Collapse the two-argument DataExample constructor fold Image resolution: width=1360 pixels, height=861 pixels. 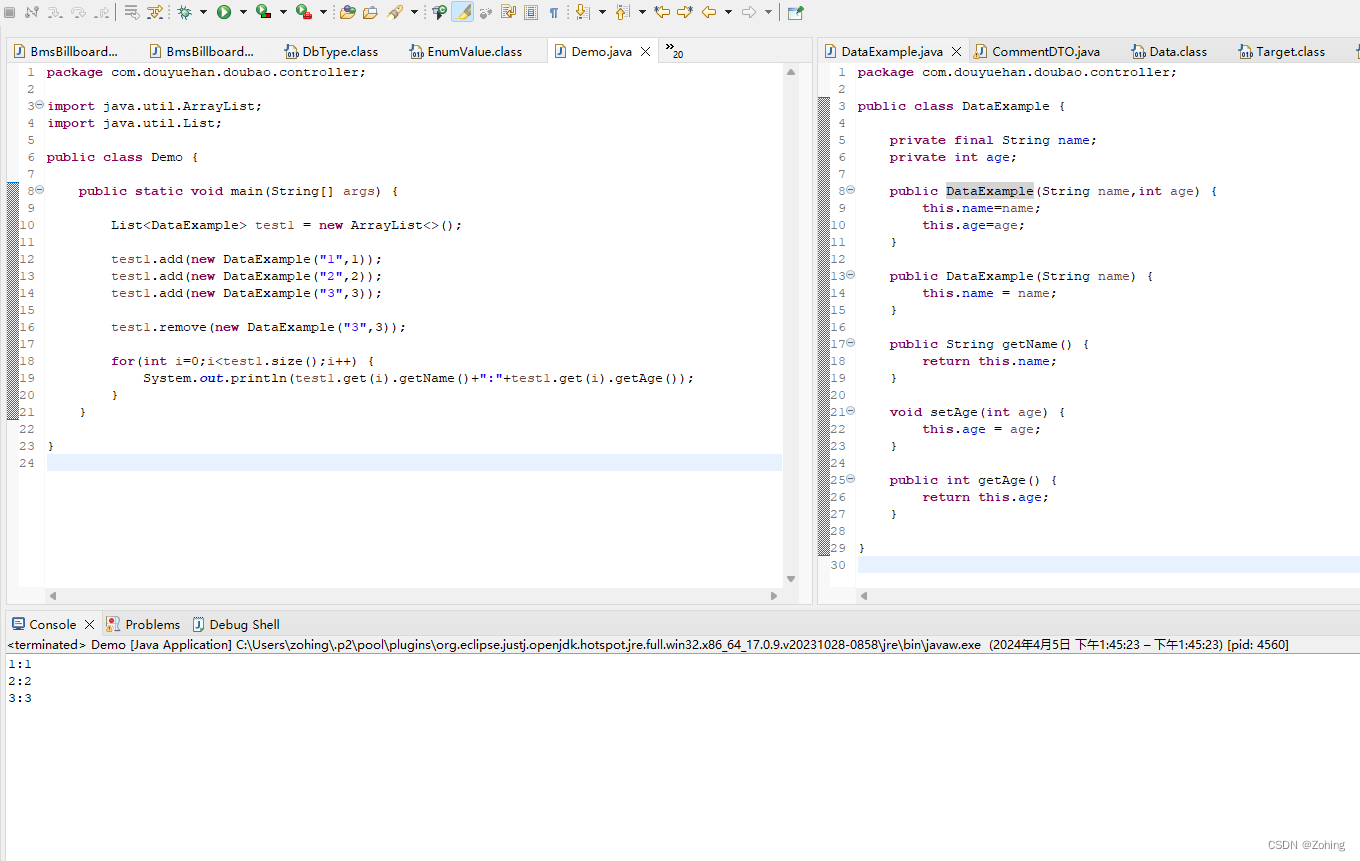pos(851,190)
